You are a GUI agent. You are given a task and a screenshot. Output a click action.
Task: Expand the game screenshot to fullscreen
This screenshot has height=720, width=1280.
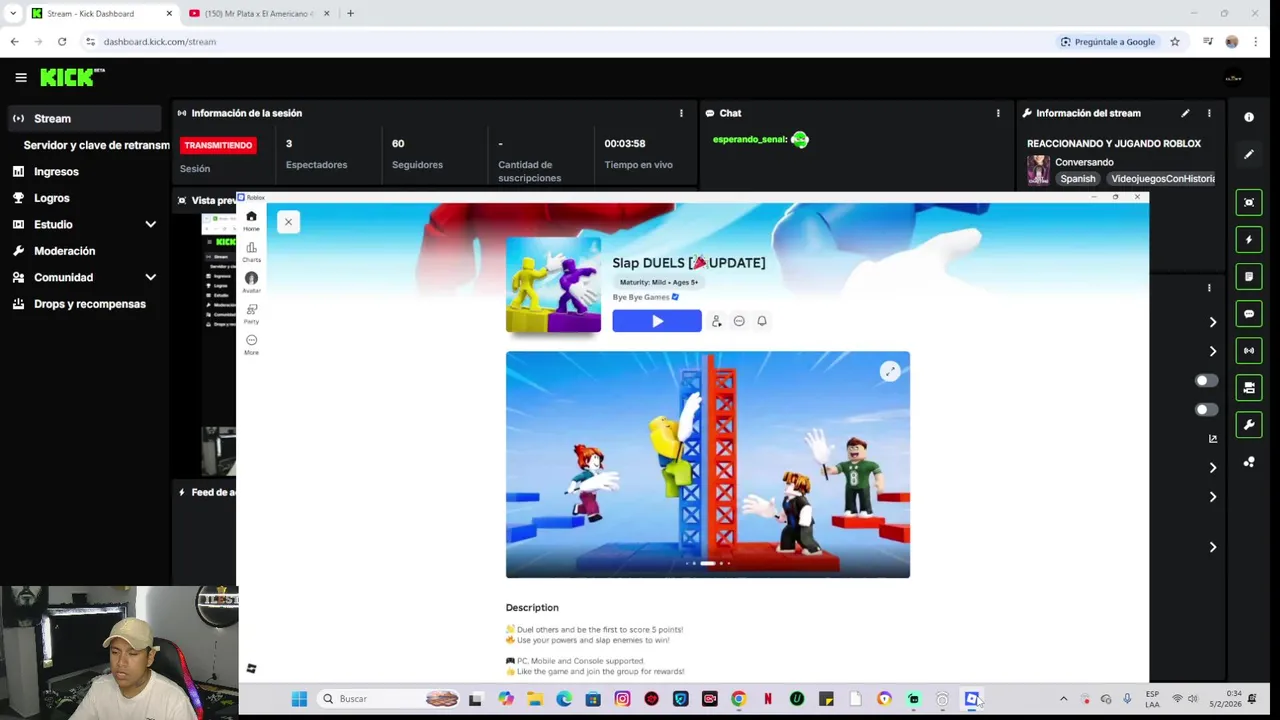[x=889, y=372]
